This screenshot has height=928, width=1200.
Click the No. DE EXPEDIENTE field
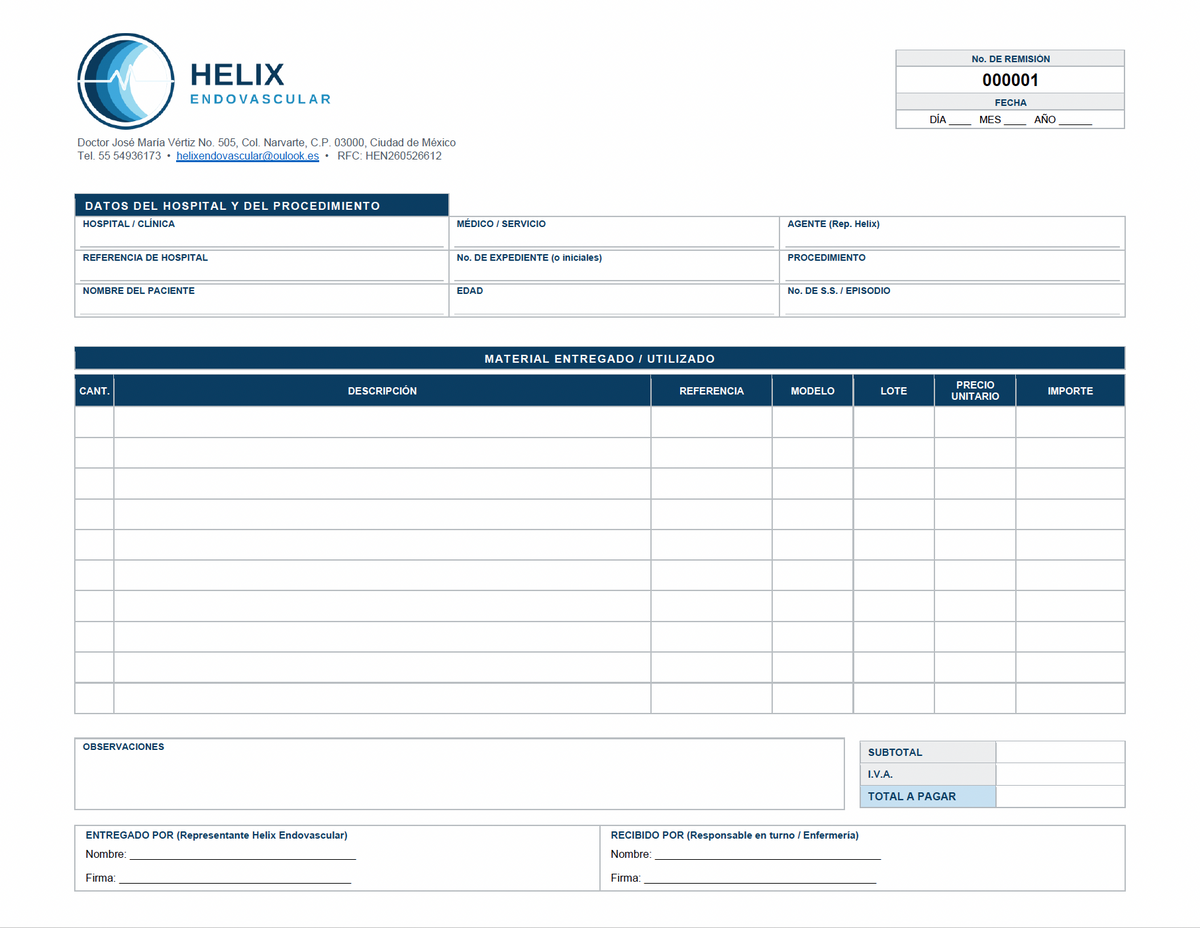pyautogui.click(x=614, y=267)
